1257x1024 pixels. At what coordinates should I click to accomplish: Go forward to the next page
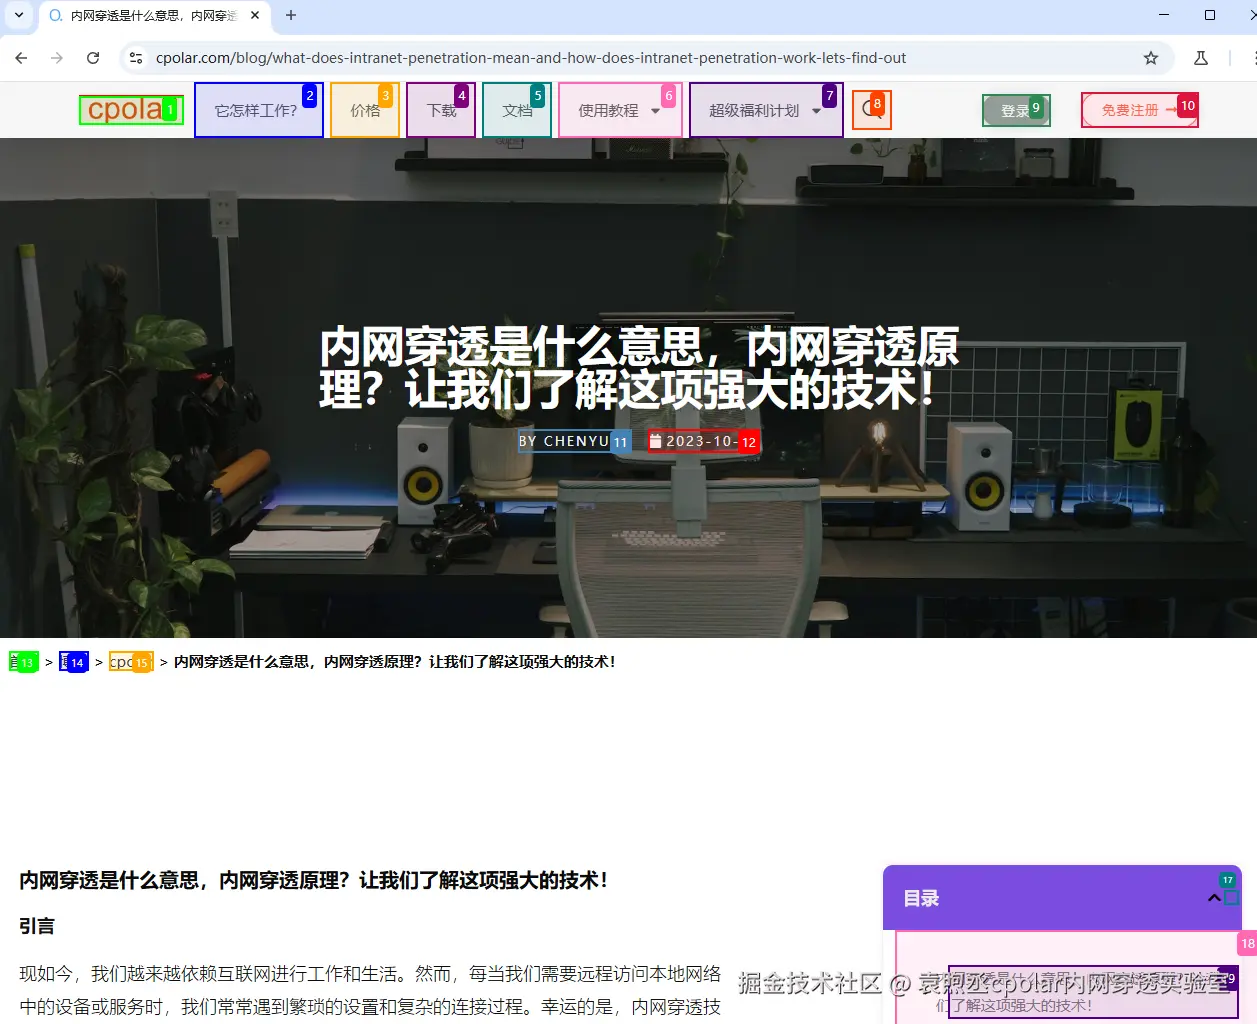(x=57, y=58)
